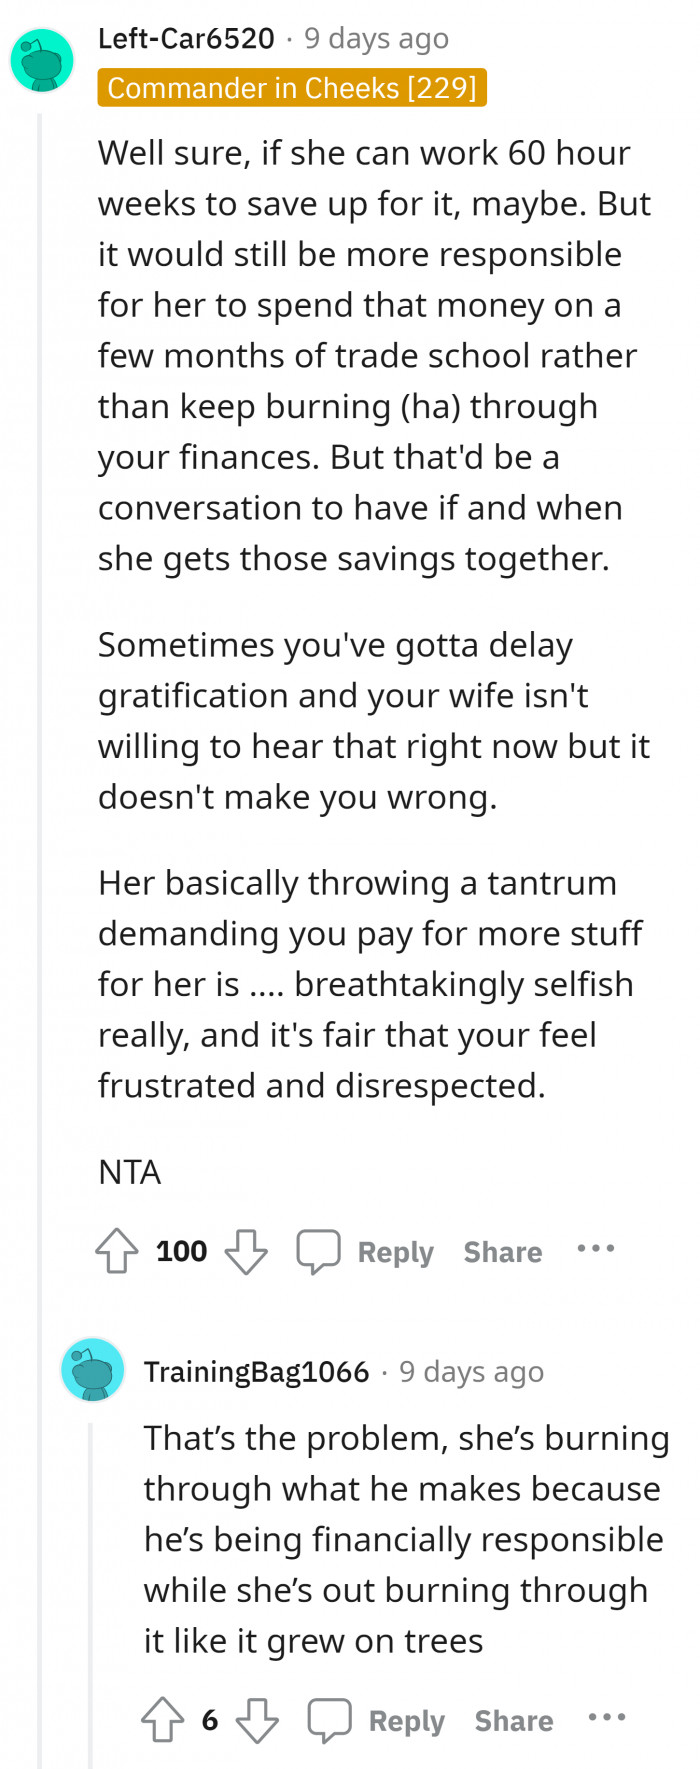Open the overflow menu on the top comment

[595, 1249]
